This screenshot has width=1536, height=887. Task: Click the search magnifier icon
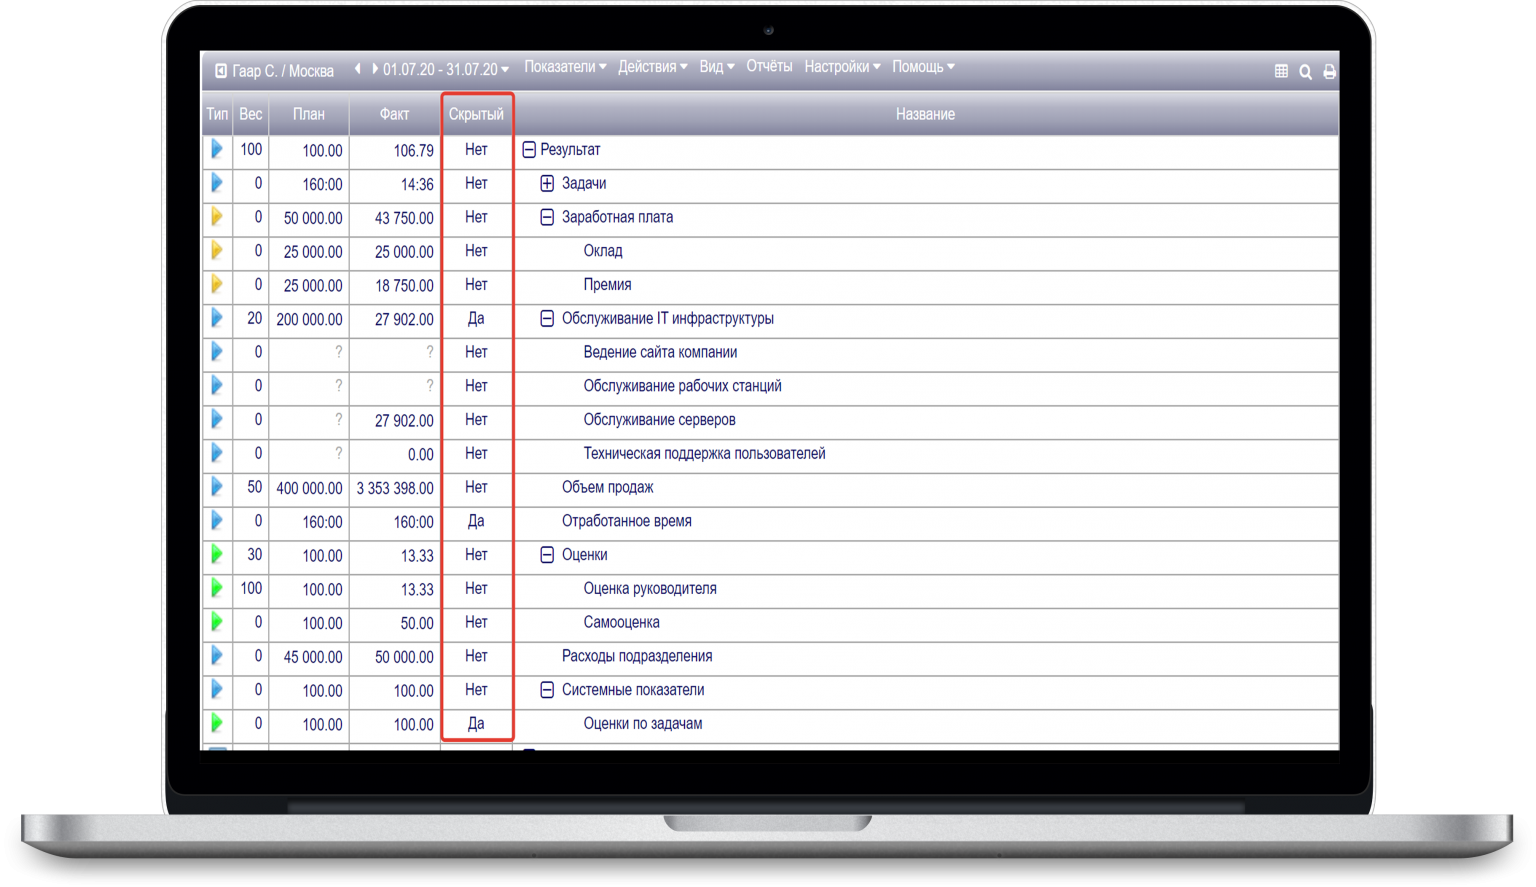(x=1305, y=72)
